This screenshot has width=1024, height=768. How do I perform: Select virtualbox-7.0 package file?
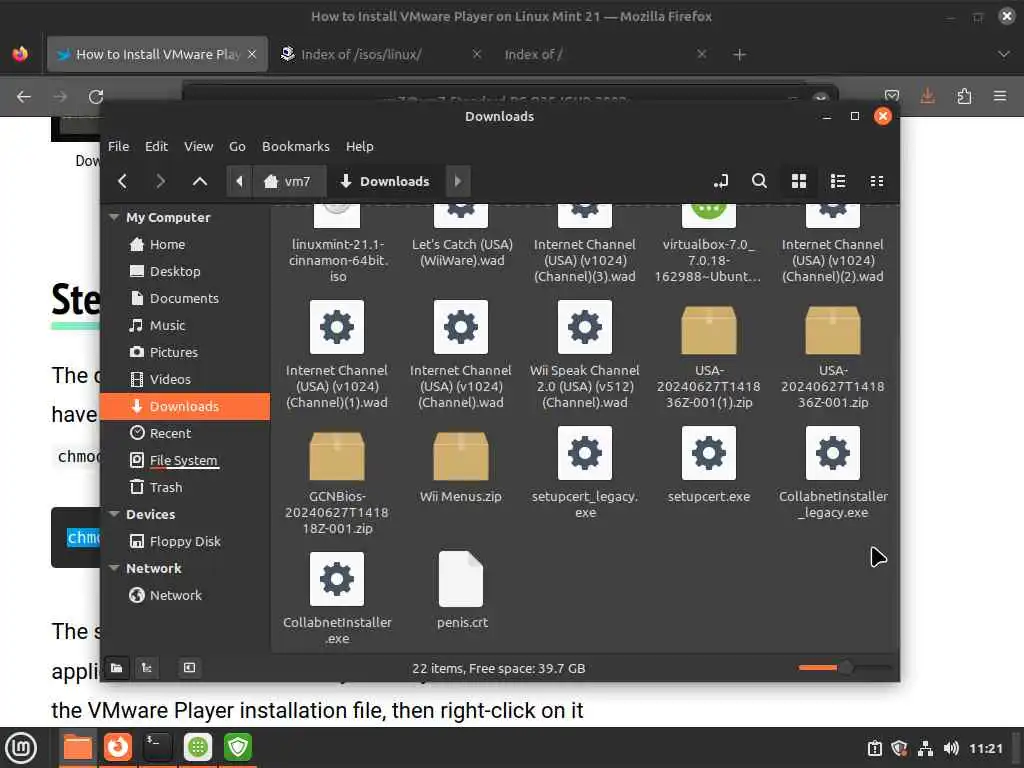(x=709, y=244)
